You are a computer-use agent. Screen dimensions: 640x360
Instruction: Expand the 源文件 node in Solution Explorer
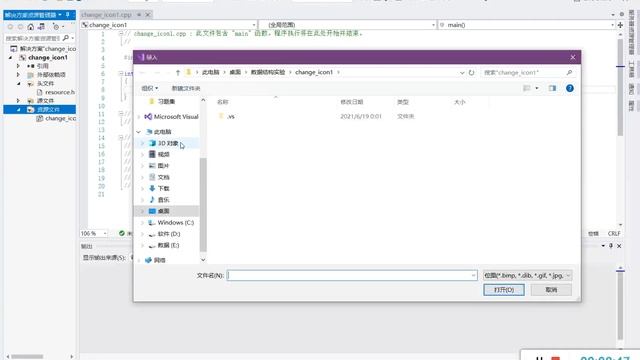click(x=18, y=100)
